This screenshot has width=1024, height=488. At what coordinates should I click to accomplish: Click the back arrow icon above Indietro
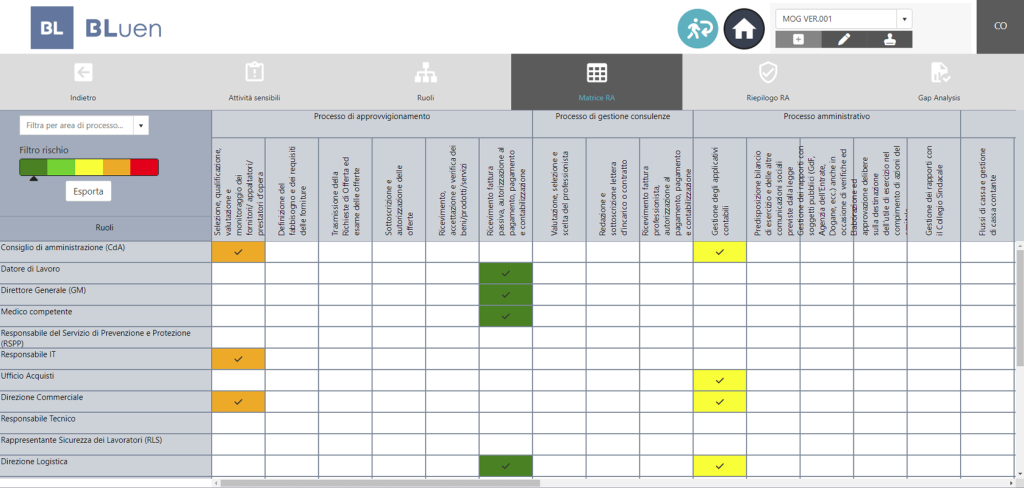[x=83, y=73]
